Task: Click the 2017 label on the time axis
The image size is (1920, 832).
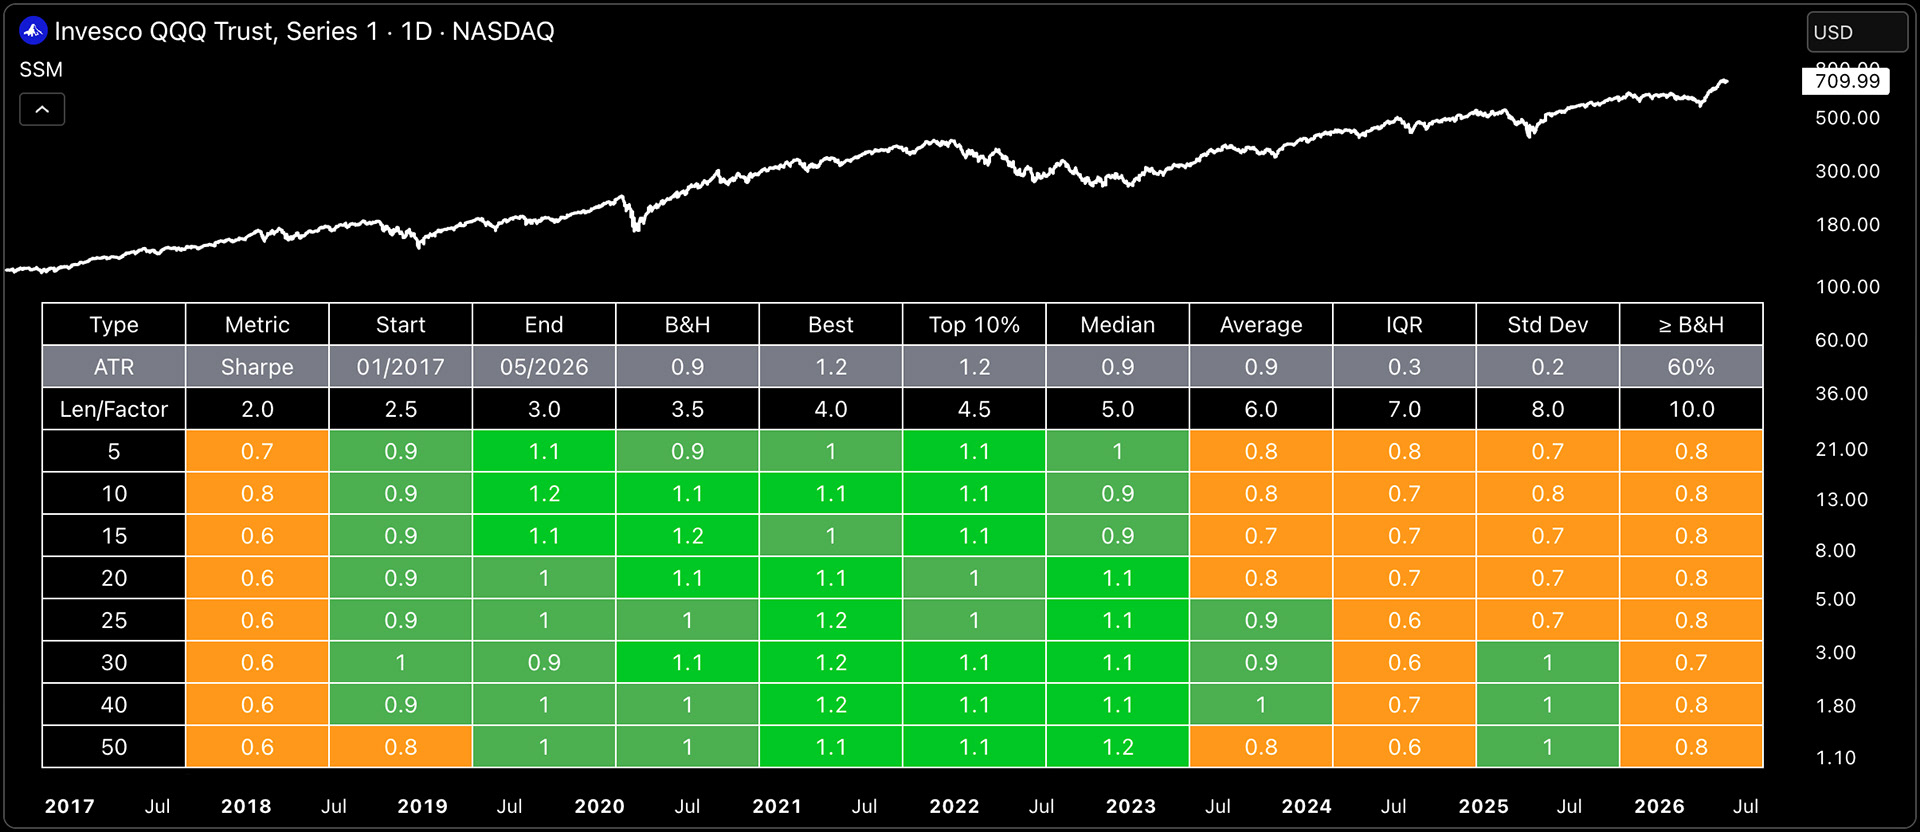Action: click(x=70, y=806)
